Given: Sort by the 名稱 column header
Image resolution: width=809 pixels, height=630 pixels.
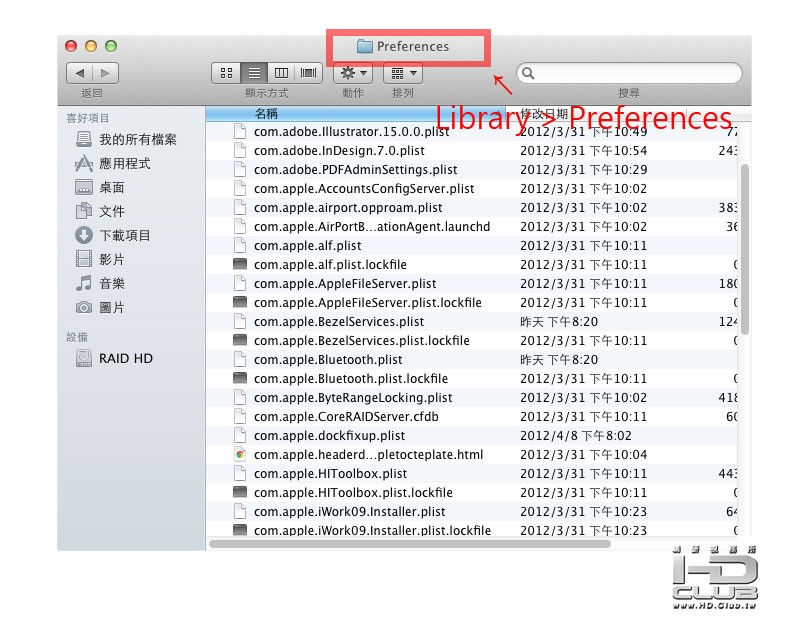Looking at the screenshot, I should click(355, 114).
